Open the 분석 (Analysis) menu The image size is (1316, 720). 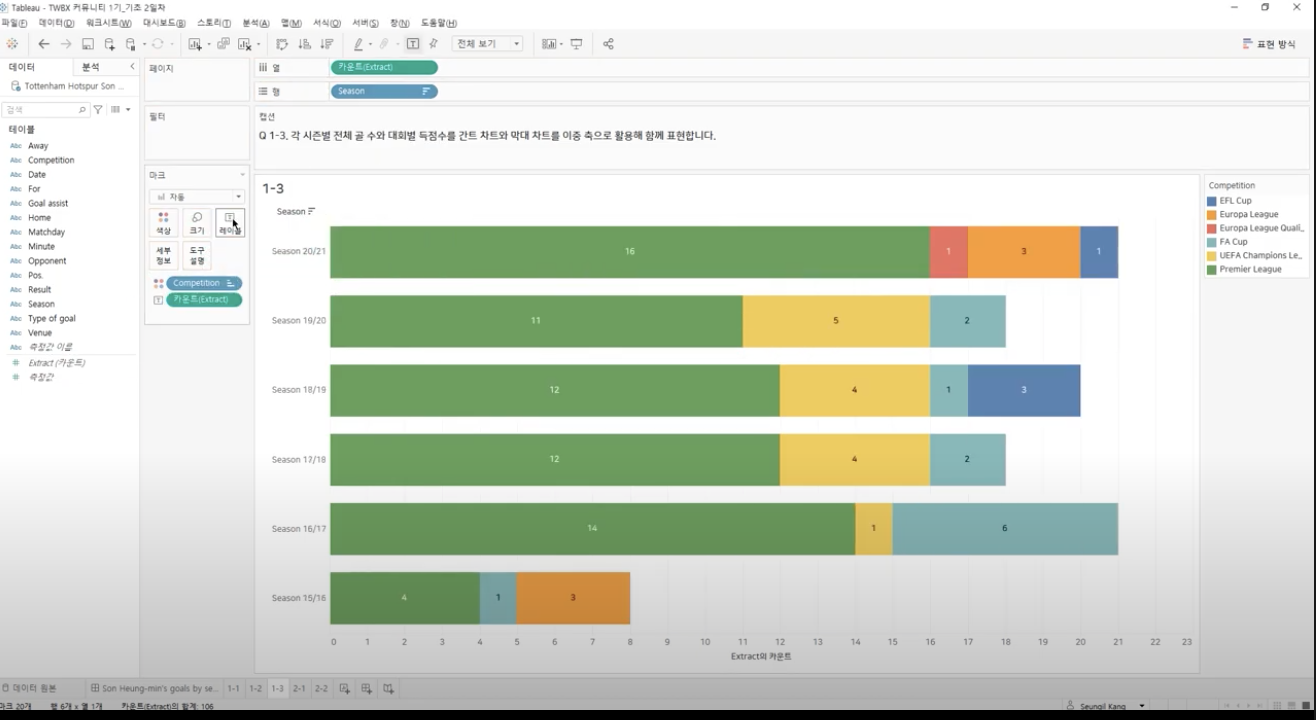(256, 23)
